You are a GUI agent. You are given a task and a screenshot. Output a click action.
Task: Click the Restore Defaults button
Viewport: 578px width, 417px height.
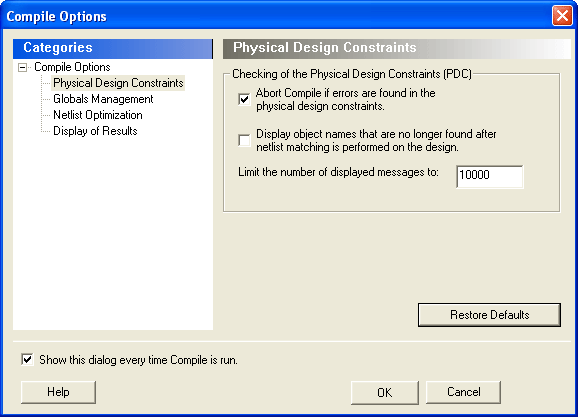click(x=489, y=315)
